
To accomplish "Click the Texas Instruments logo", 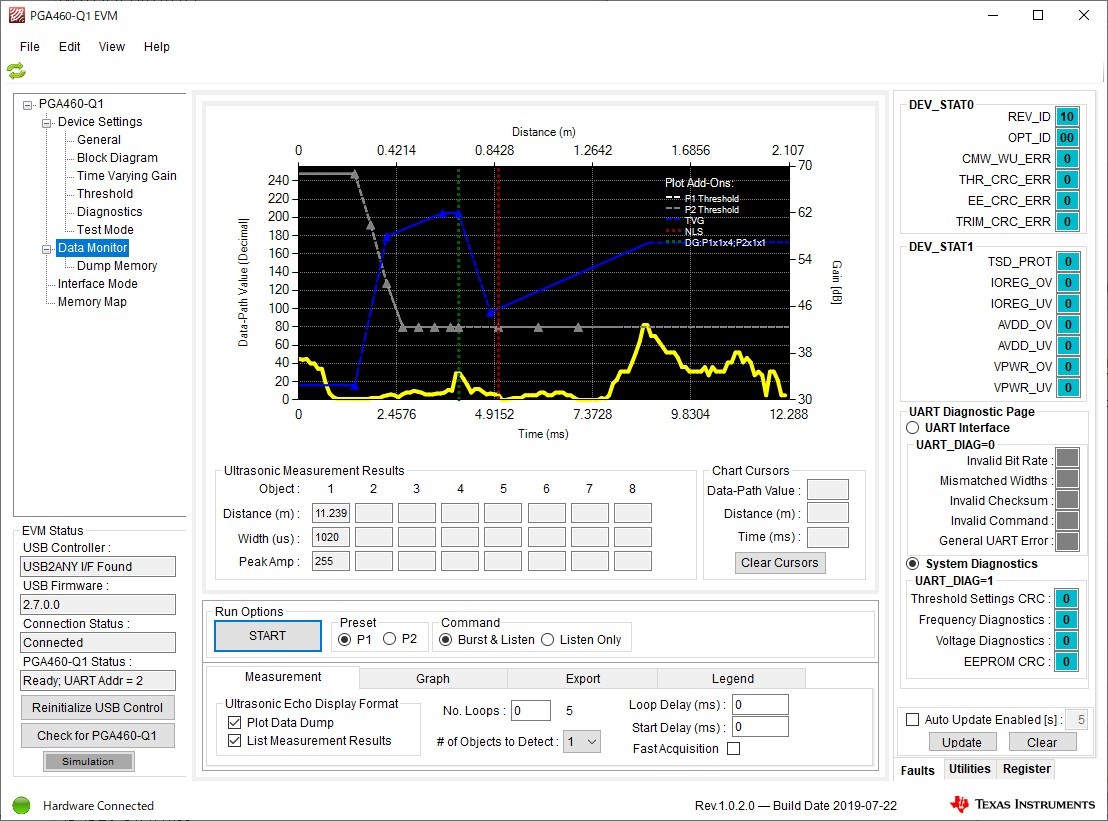I will [1022, 804].
